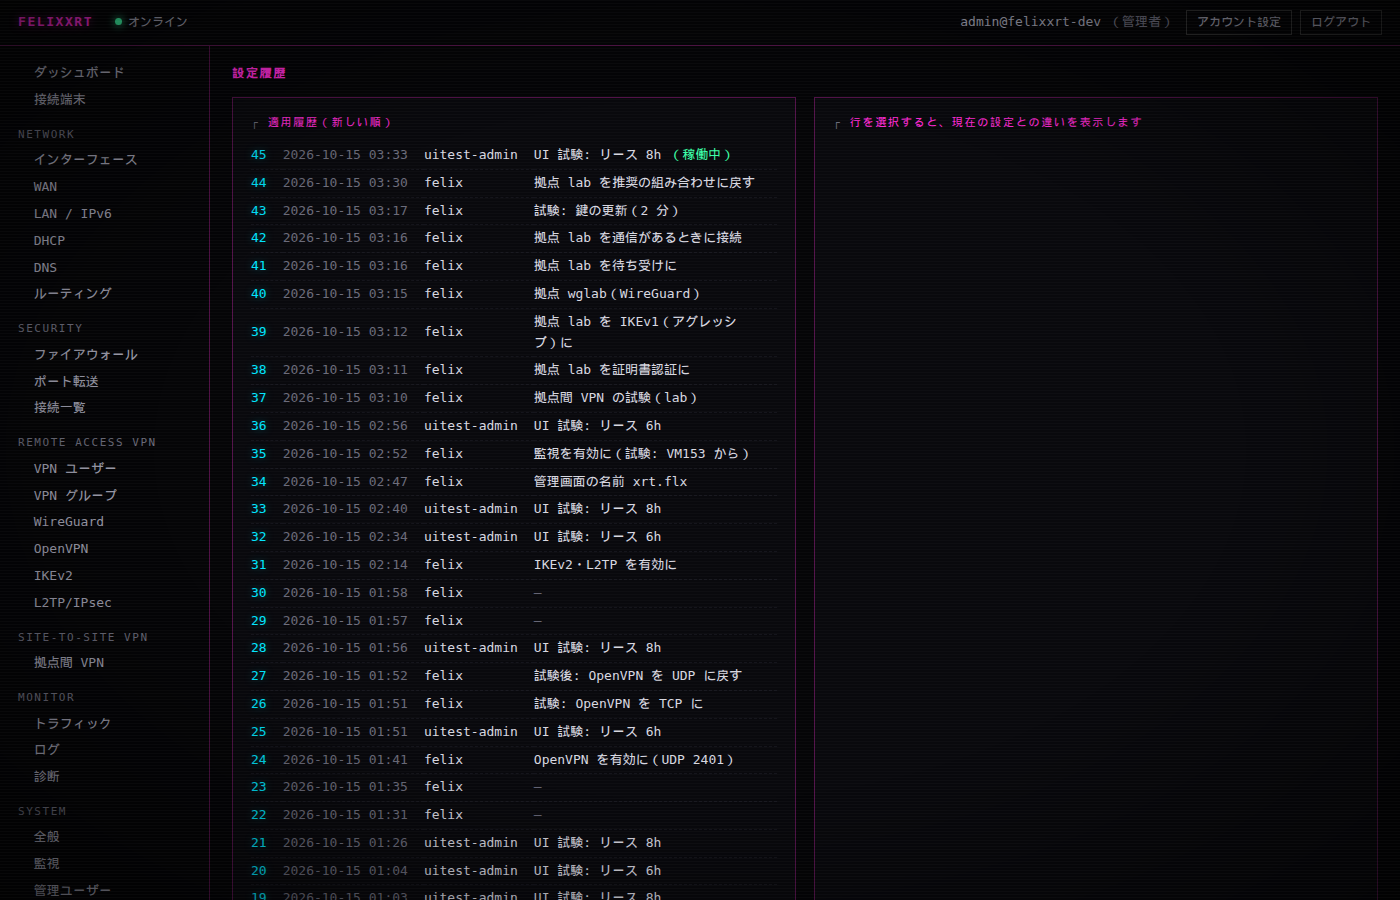This screenshot has height=900, width=1400.
Task: Open ダッシュボード in the sidebar
Action: click(x=79, y=73)
